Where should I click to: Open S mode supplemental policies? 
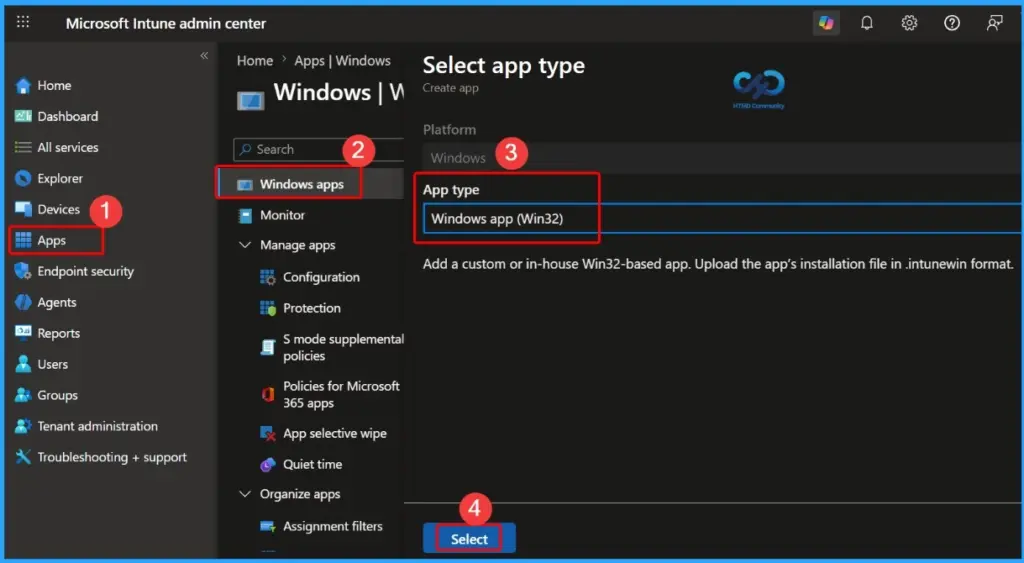pos(343,347)
